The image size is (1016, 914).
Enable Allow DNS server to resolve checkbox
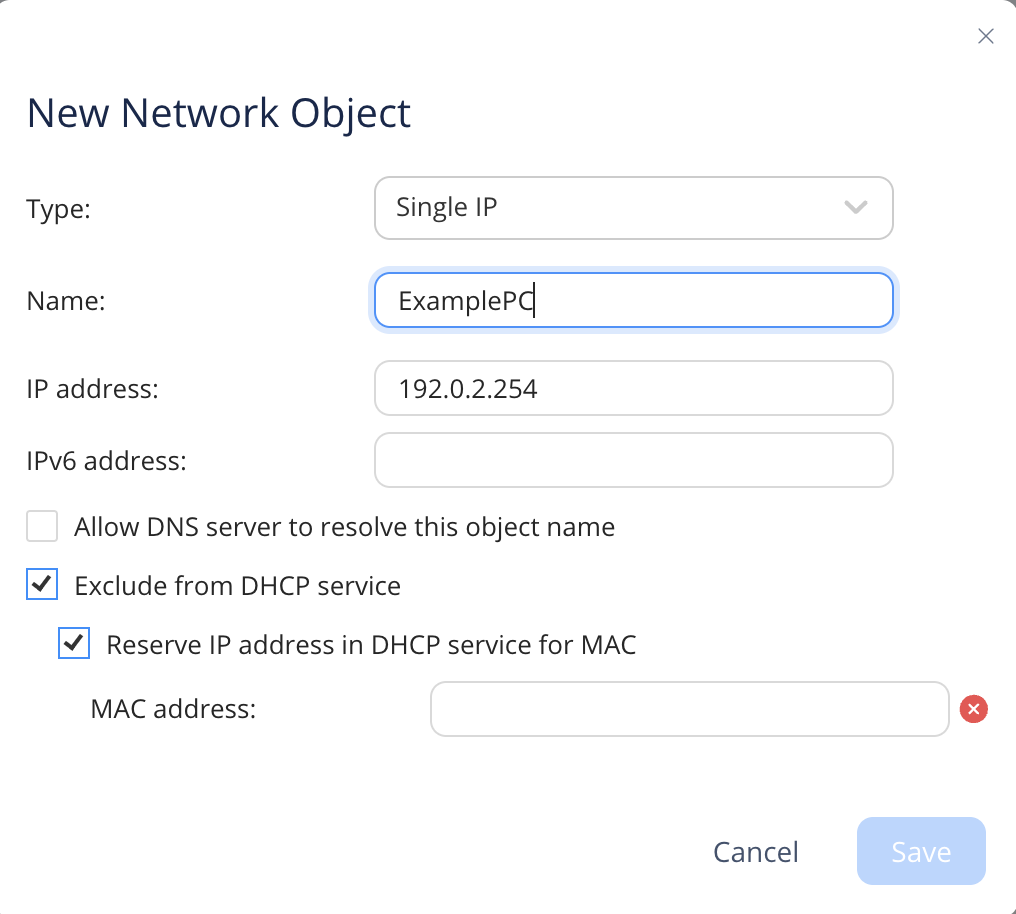[x=42, y=526]
